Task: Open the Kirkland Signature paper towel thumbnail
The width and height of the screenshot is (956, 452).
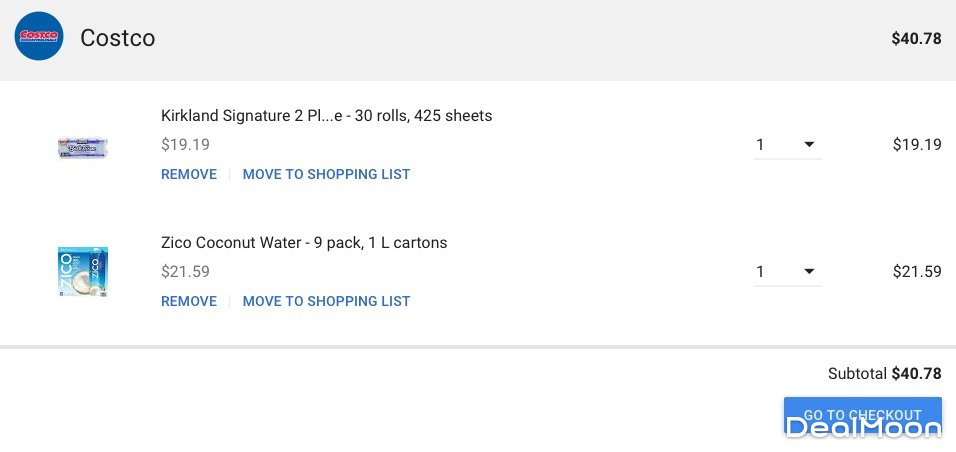Action: point(83,148)
